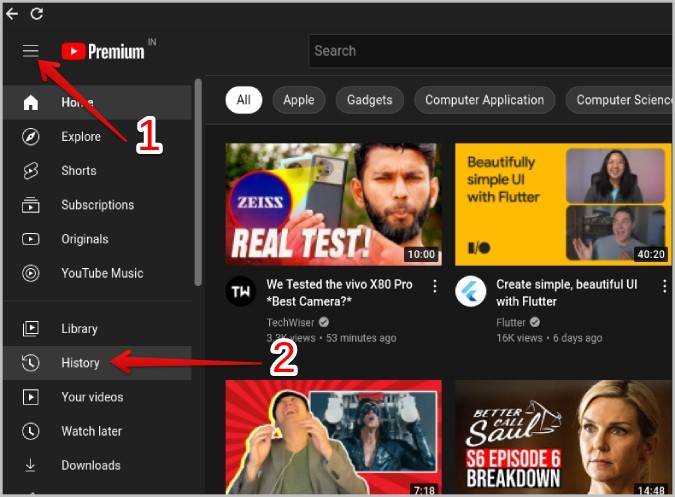Open the History sidebar entry
This screenshot has height=497, width=675.
(x=97, y=363)
